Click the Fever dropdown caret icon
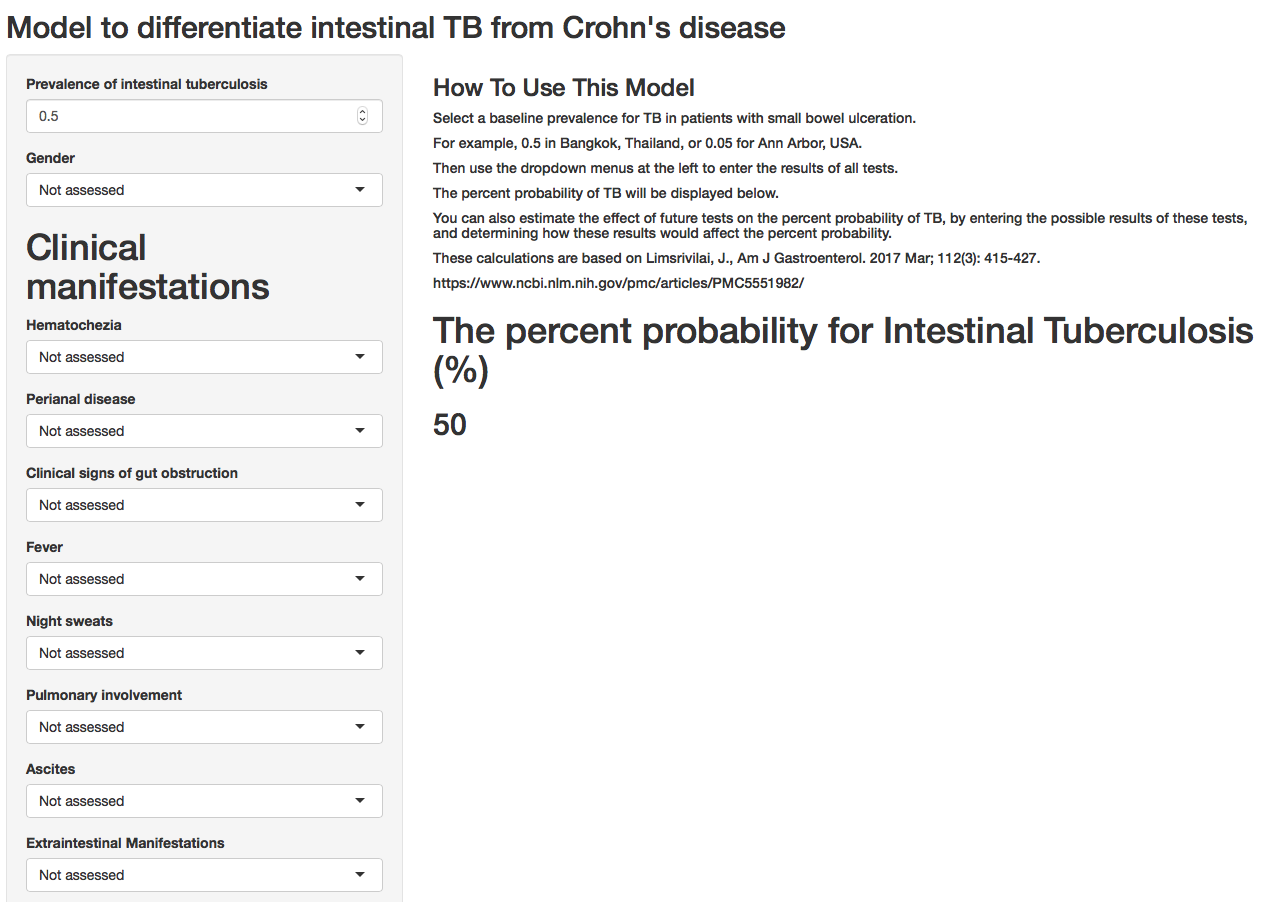Viewport: 1267px width, 902px height. 360,579
